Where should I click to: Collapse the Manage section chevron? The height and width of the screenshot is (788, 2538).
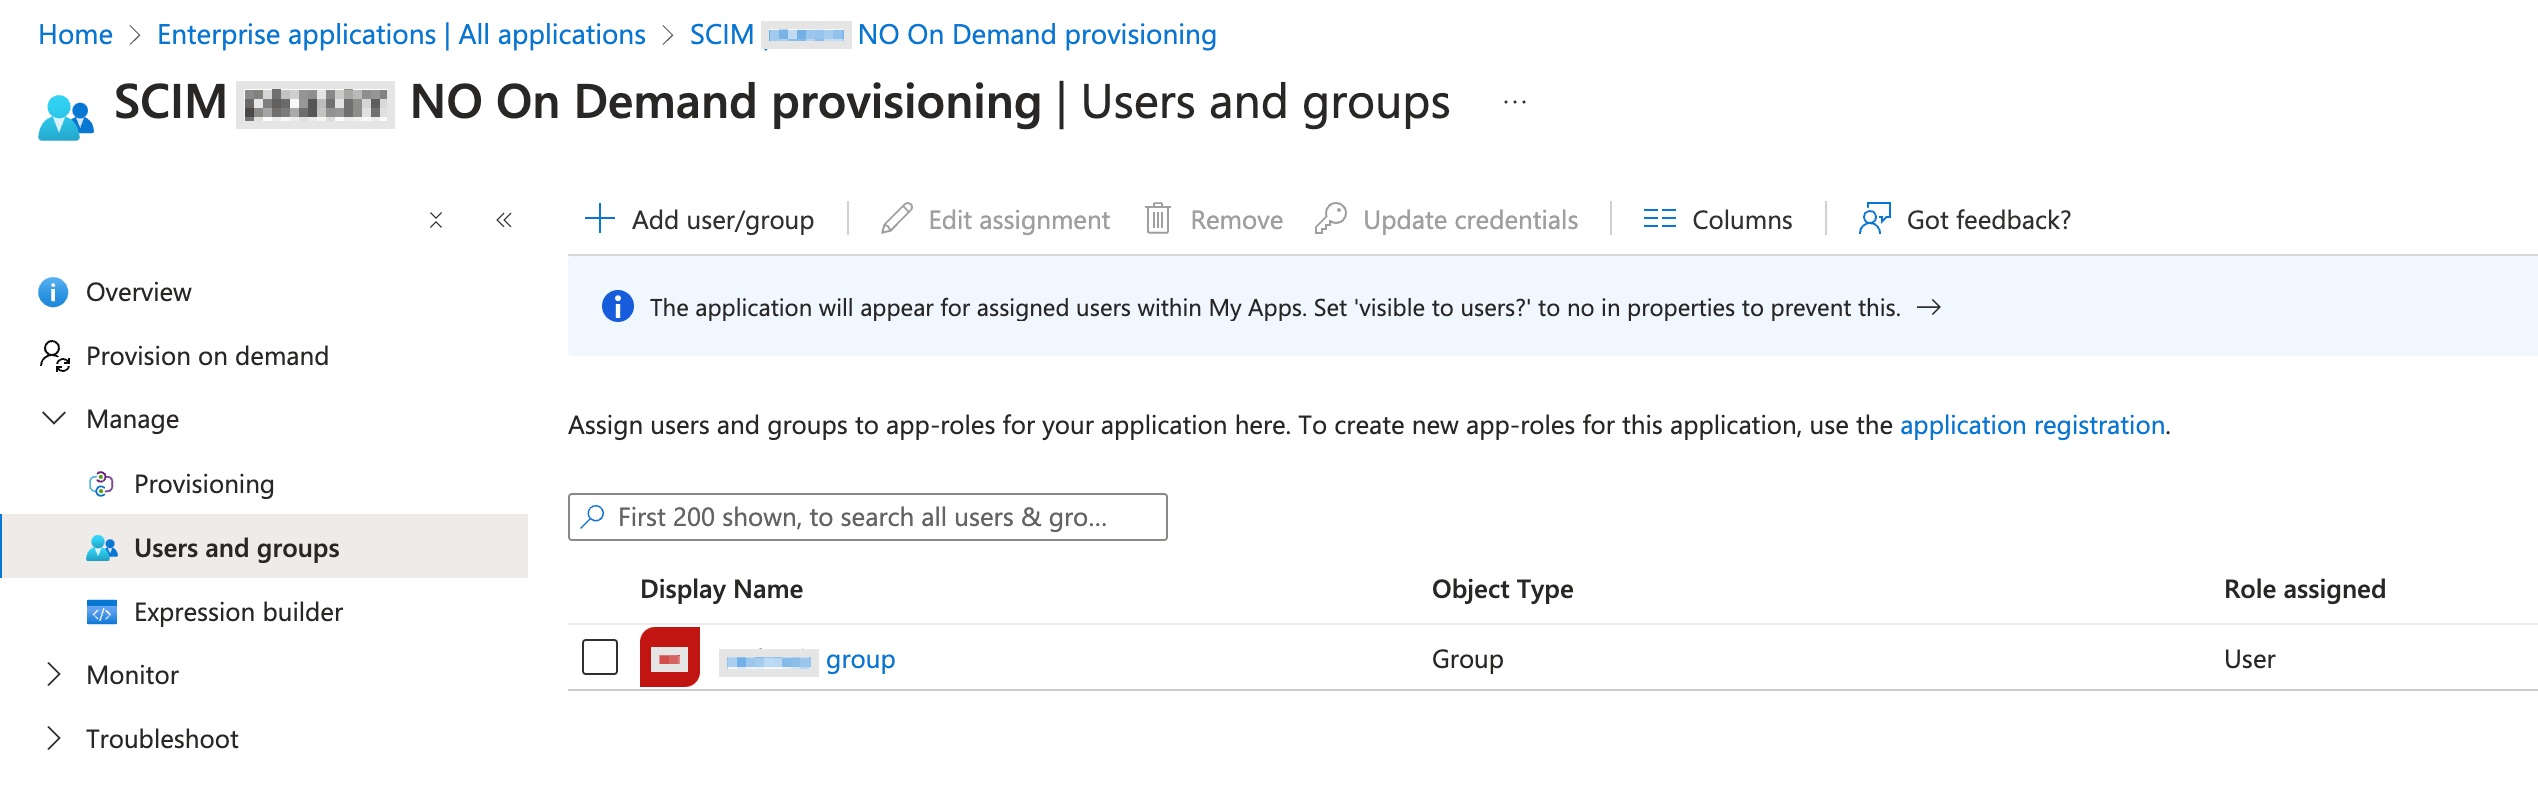(54, 418)
